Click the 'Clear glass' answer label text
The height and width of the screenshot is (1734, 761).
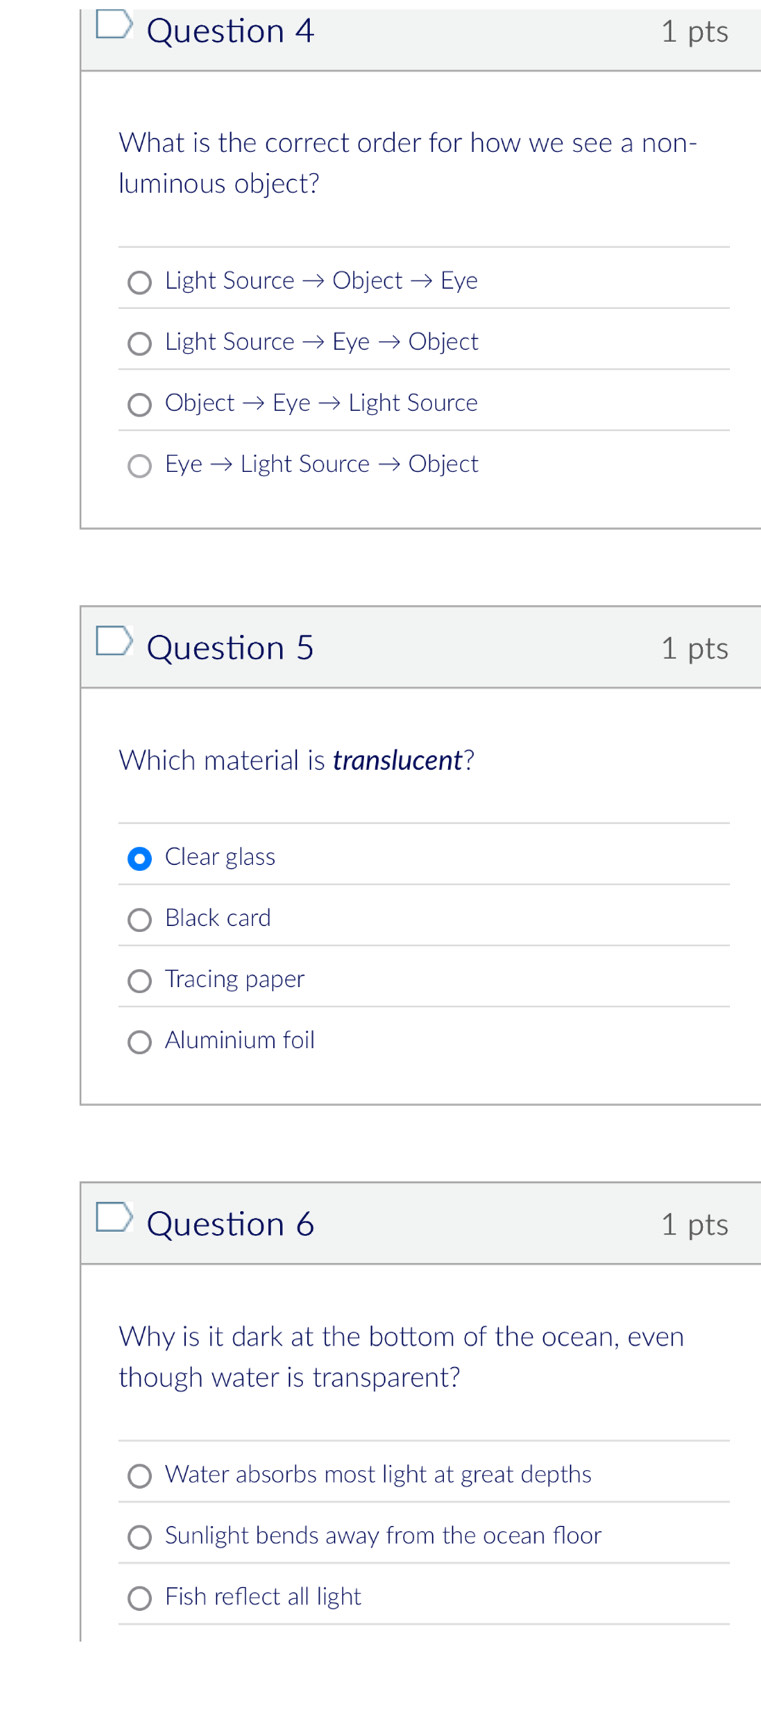(220, 857)
